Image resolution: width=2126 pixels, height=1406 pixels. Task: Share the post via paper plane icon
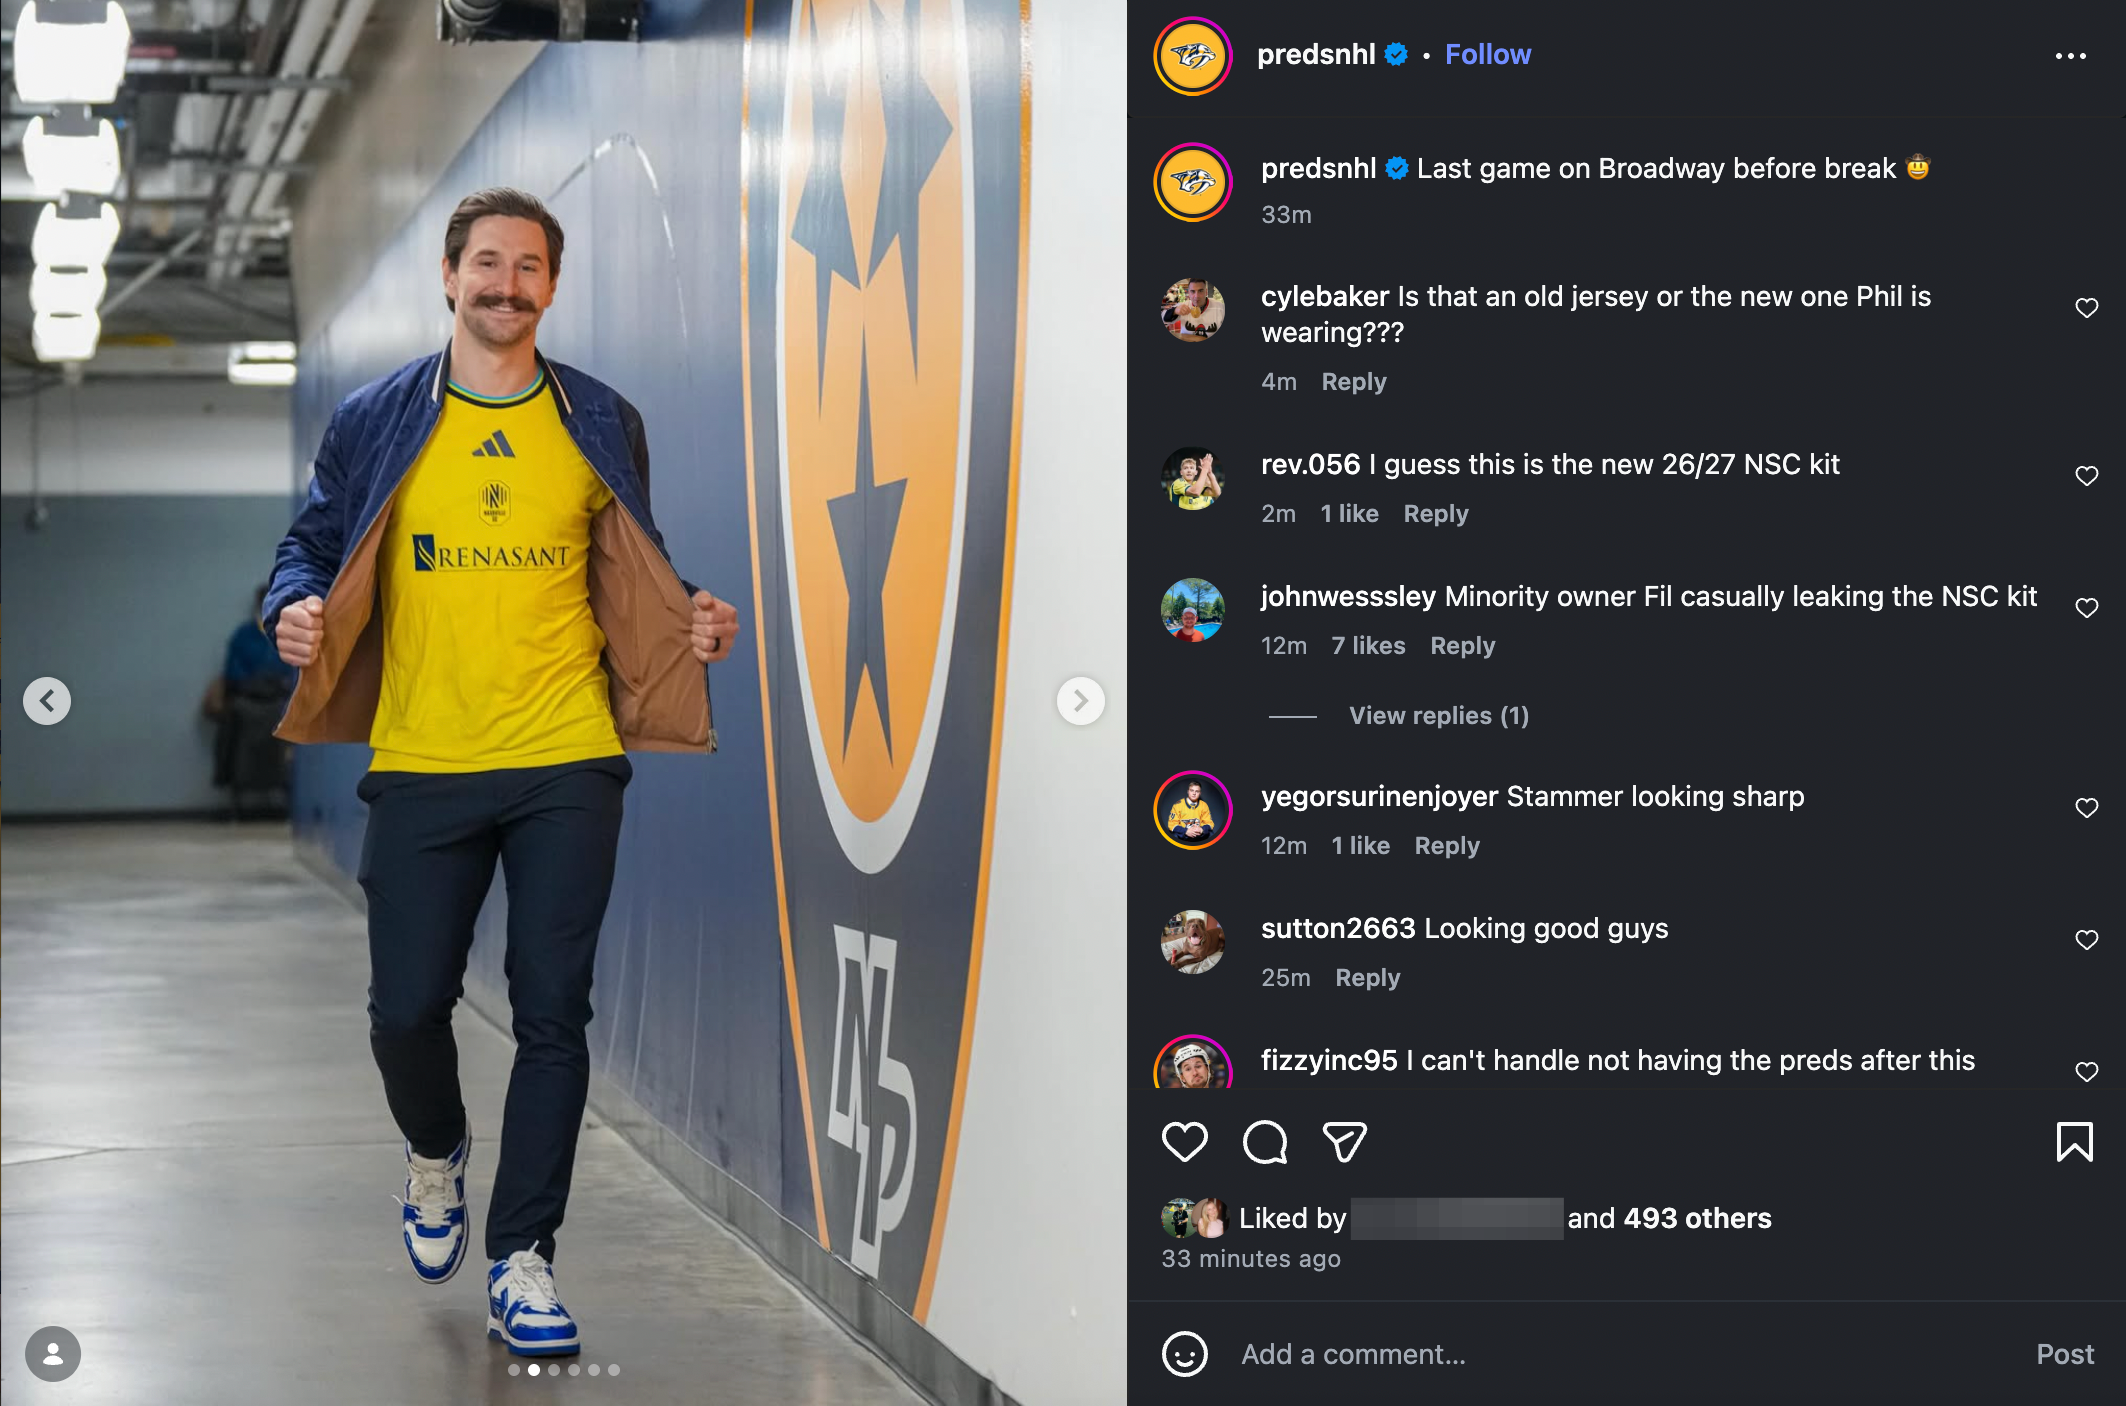click(1345, 1142)
